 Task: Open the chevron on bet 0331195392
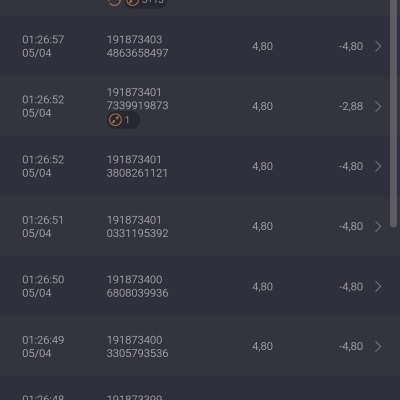tap(378, 226)
